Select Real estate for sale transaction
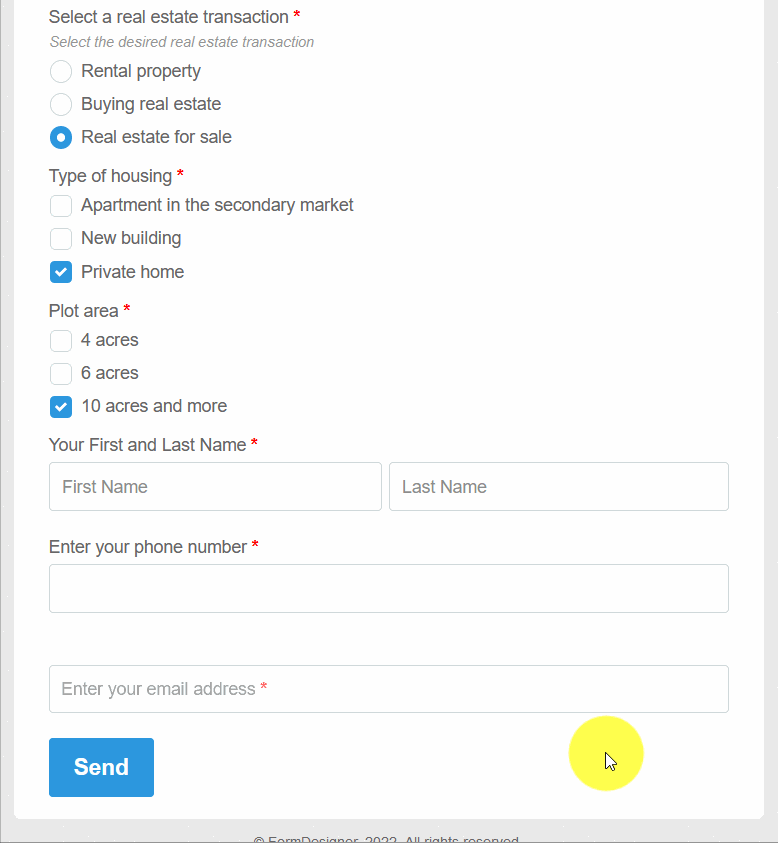 pyautogui.click(x=61, y=137)
